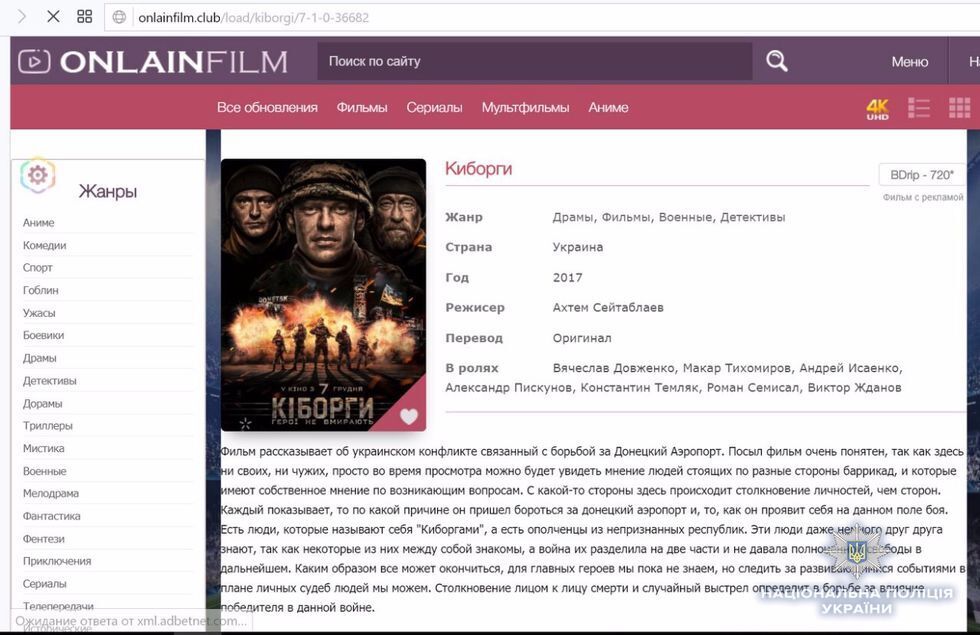Open browser speed dial grid icon
This screenshot has height=635, width=980.
(x=84, y=16)
